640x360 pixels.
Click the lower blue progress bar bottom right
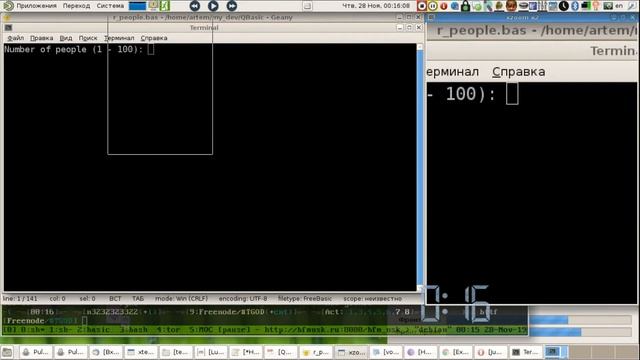[580, 332]
